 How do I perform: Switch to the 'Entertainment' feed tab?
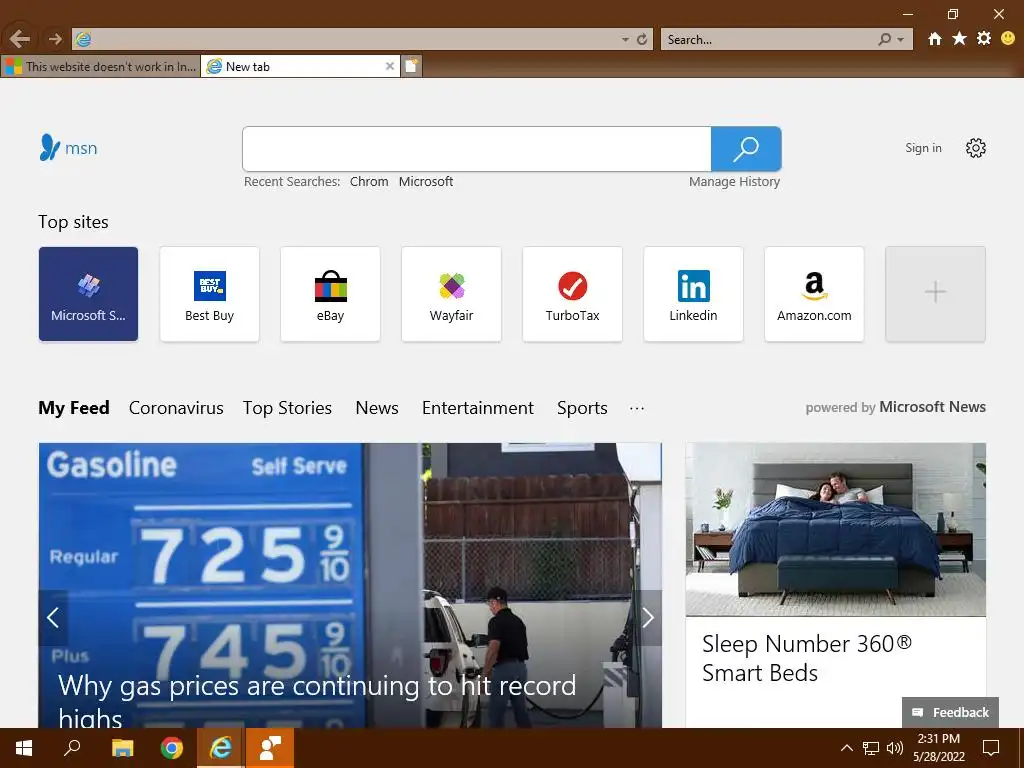tap(477, 408)
